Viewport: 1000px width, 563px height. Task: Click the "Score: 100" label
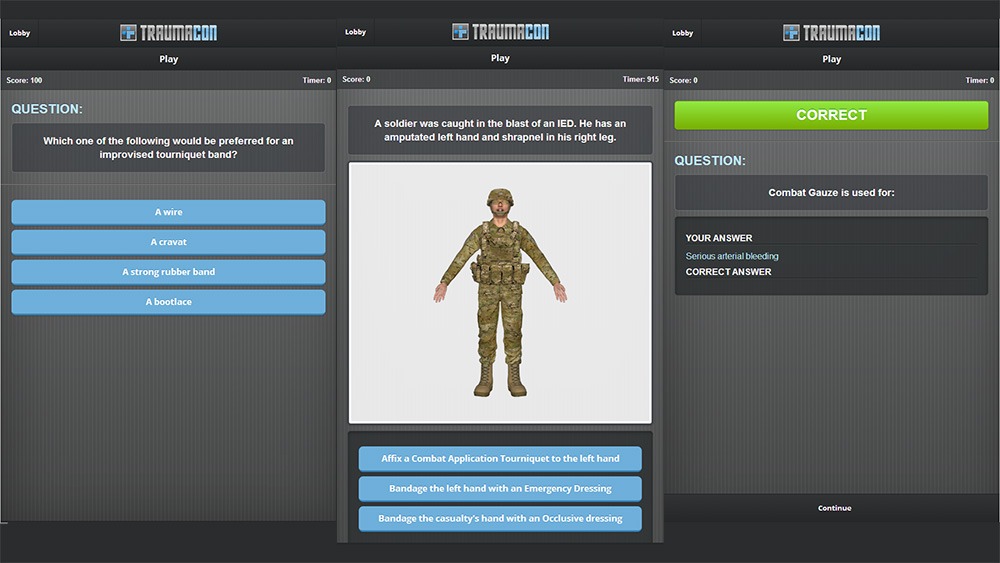pyautogui.click(x=24, y=80)
